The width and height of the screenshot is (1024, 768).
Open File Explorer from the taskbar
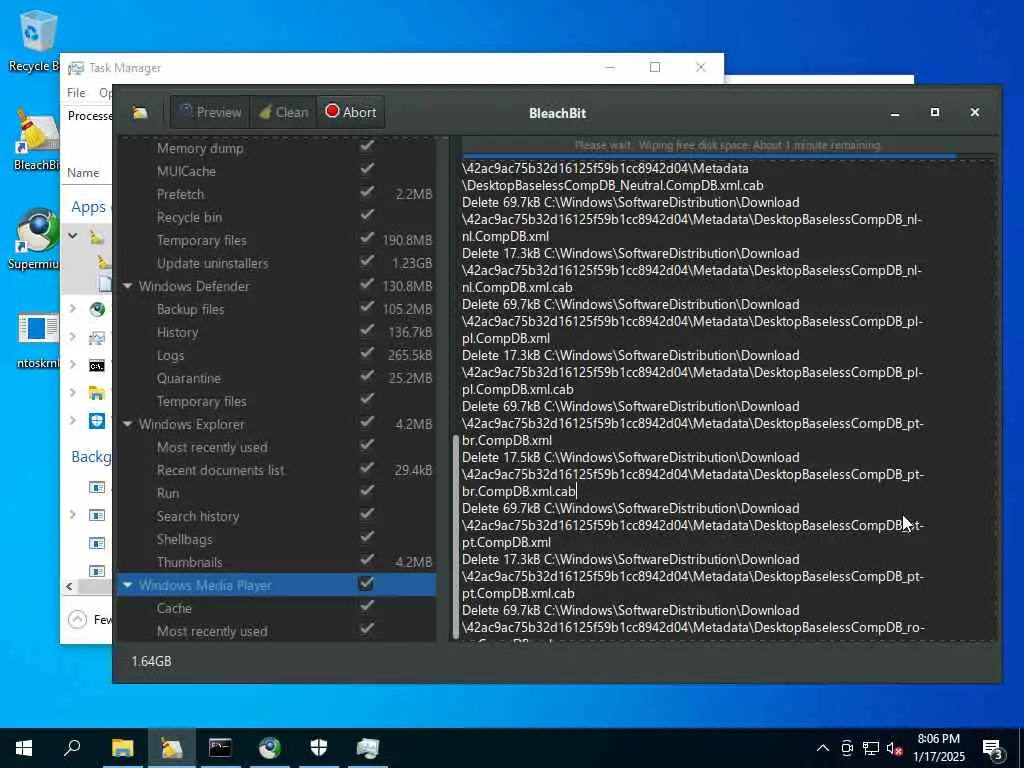(122, 748)
